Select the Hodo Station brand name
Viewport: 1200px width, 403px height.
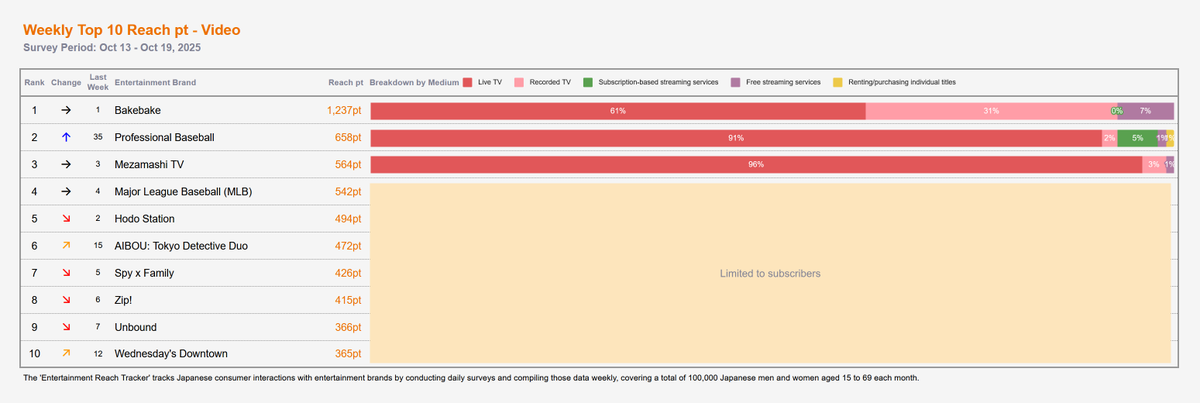tap(145, 218)
